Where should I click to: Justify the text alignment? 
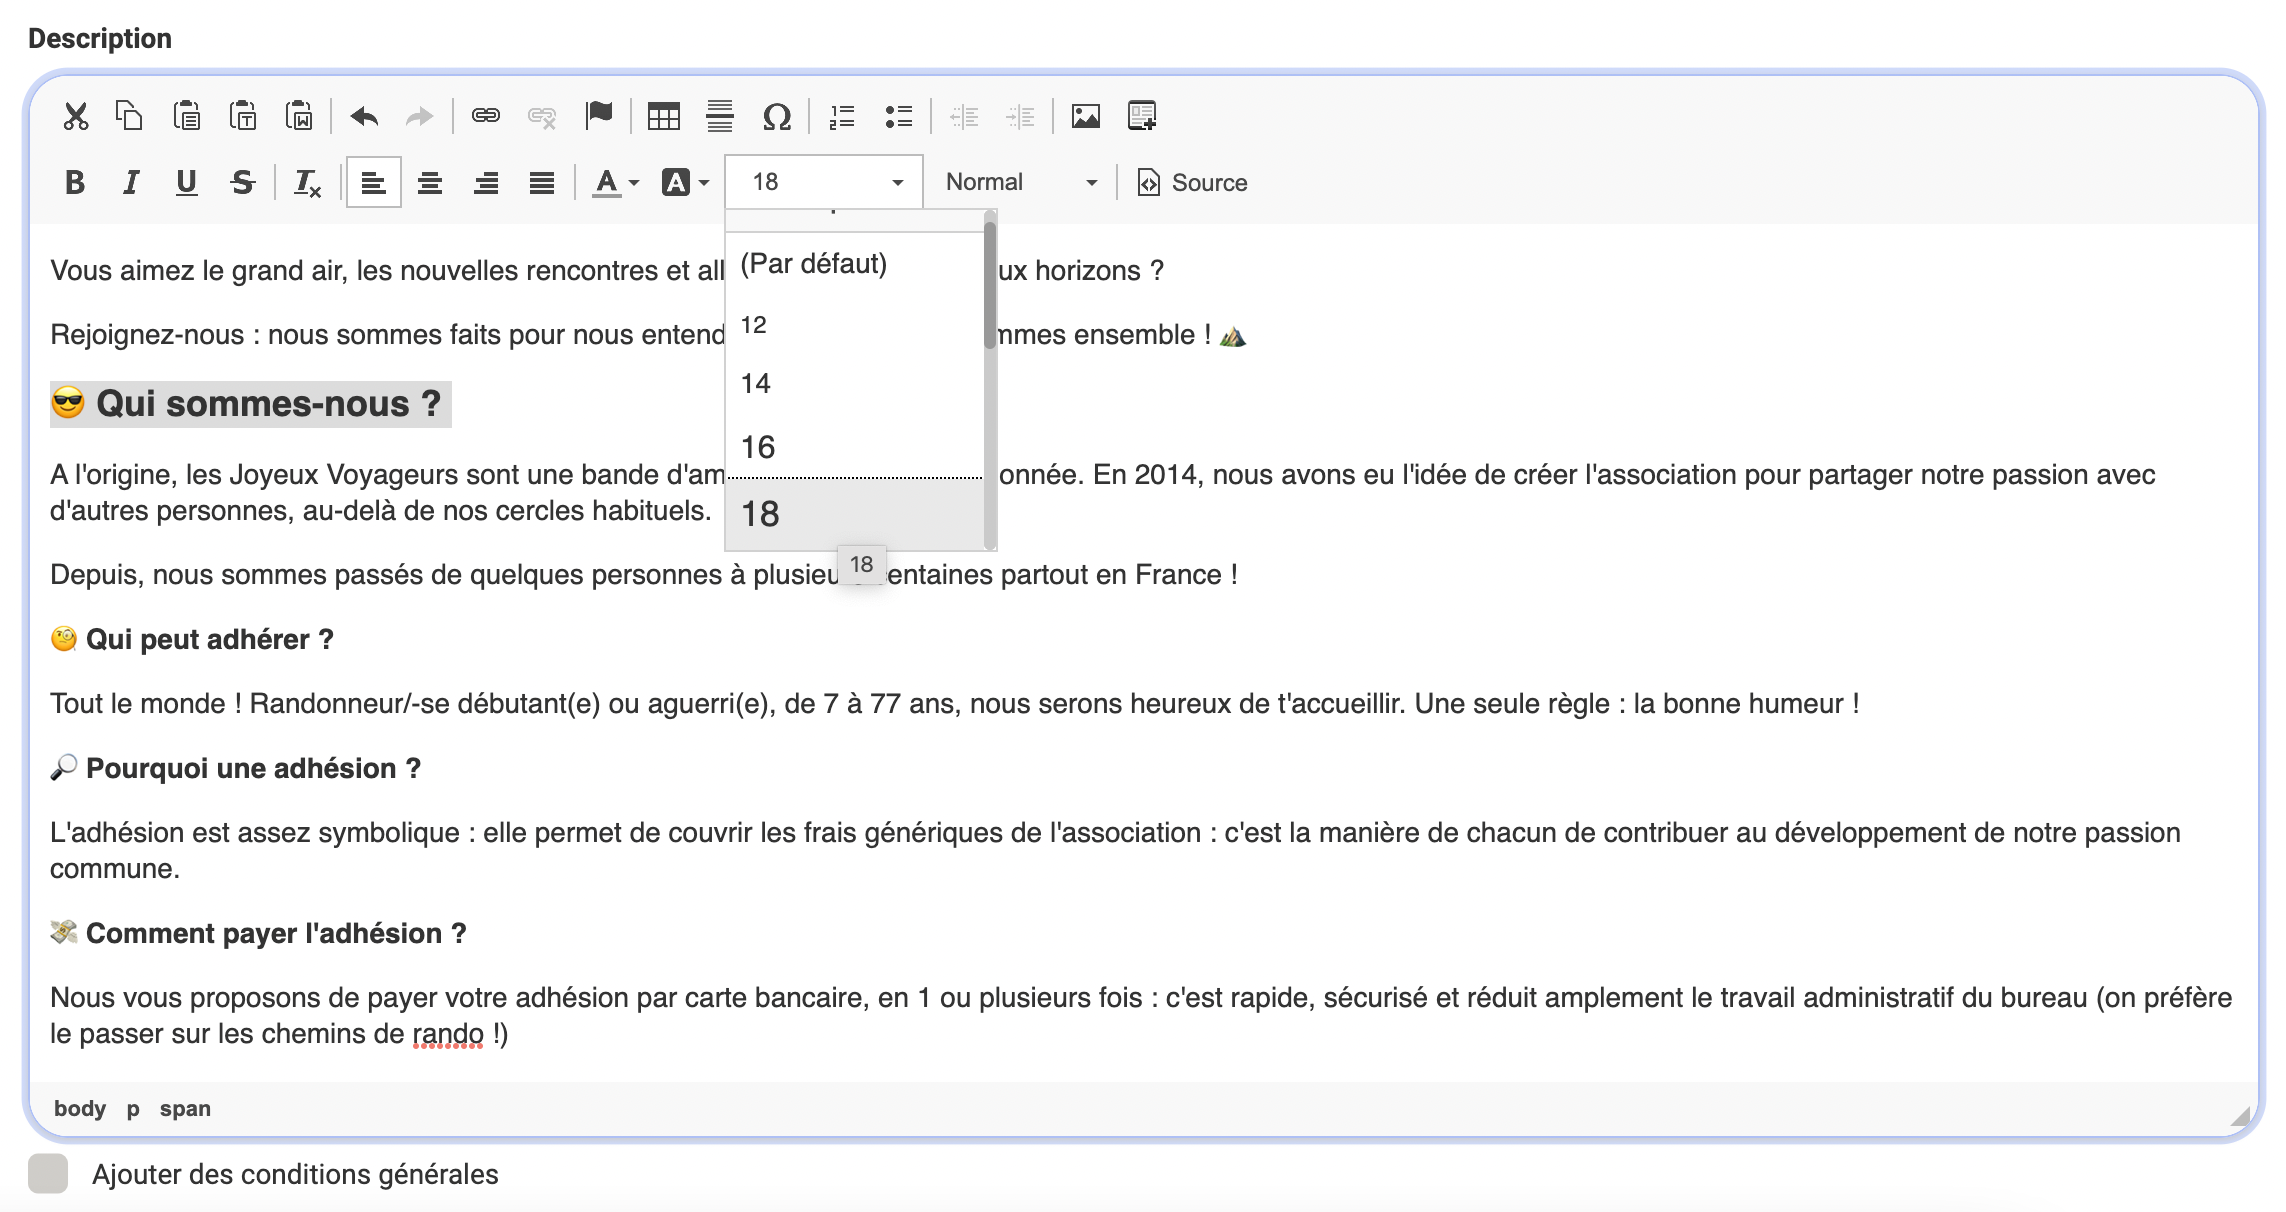tap(542, 183)
